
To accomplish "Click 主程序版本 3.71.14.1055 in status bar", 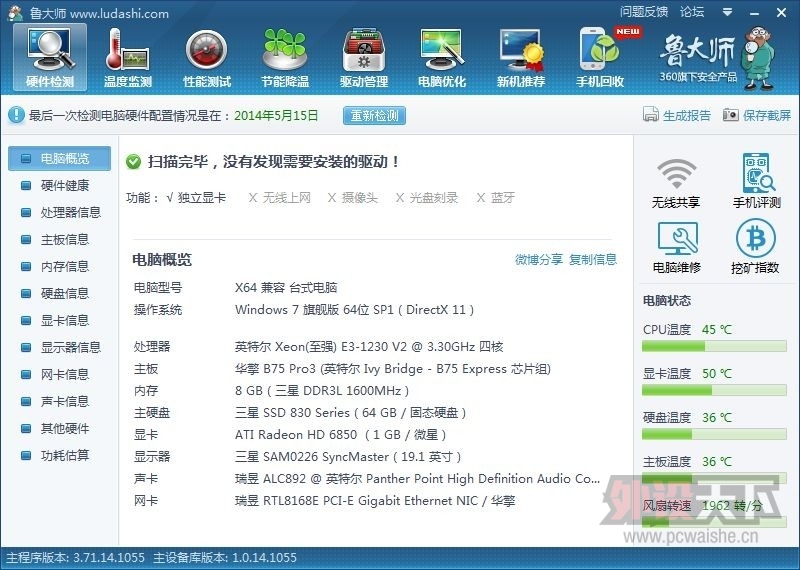I will click(x=75, y=557).
